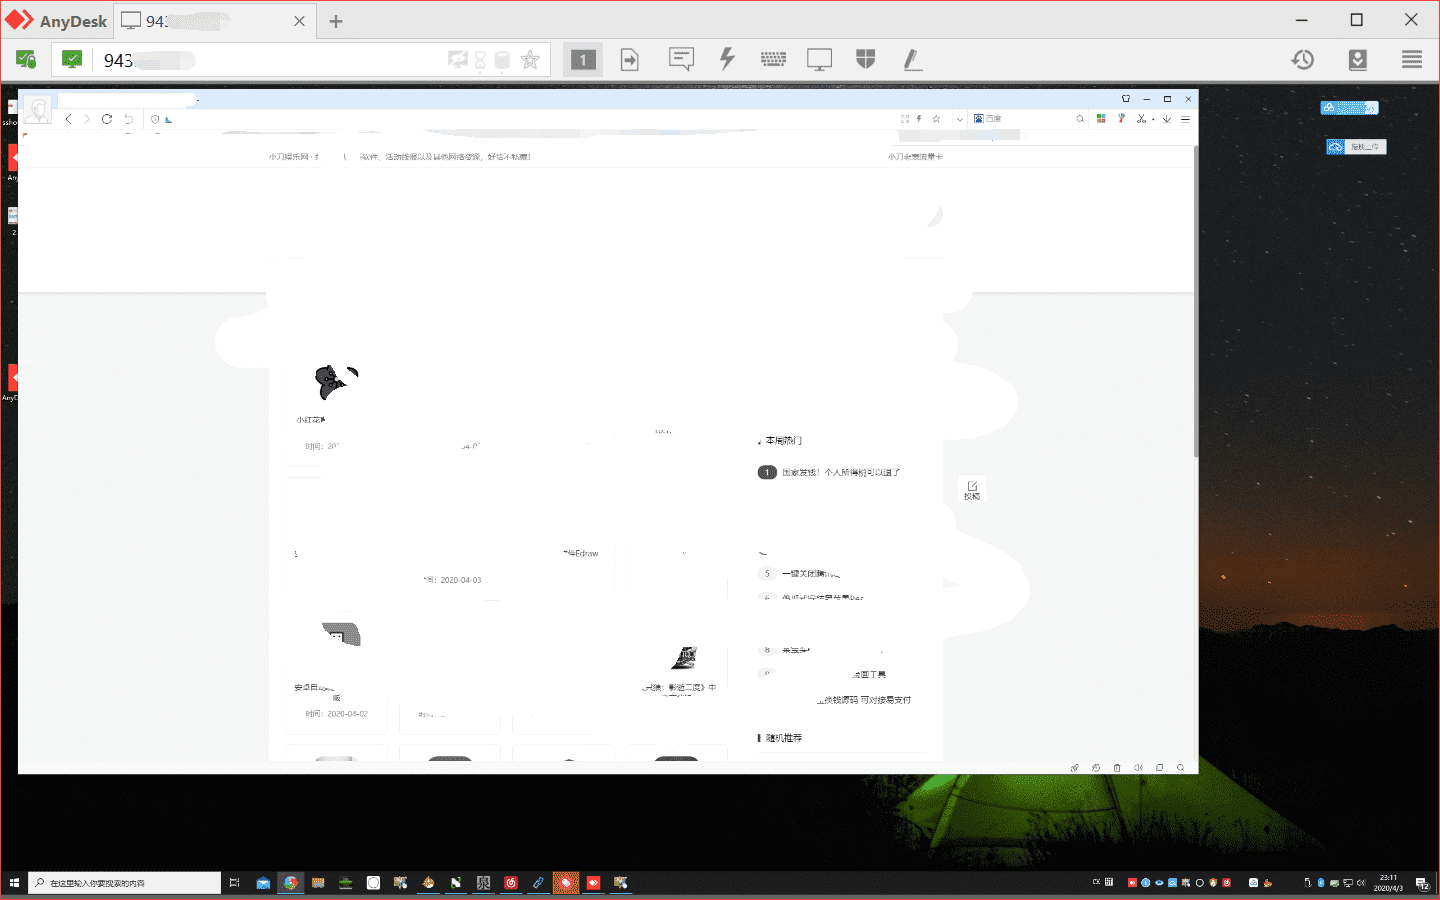The height and width of the screenshot is (900, 1440).
Task: Click the remote taskbar clock showing 23:11
Action: coord(1388,883)
